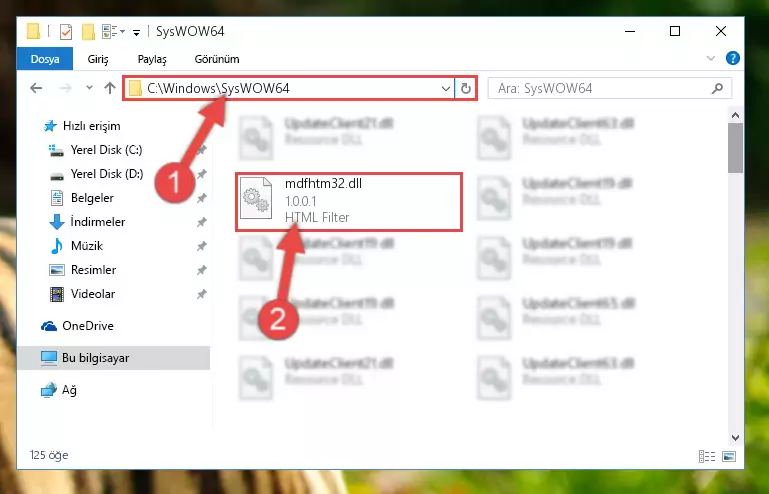Open the recent locations dropdown arrow

(89, 88)
